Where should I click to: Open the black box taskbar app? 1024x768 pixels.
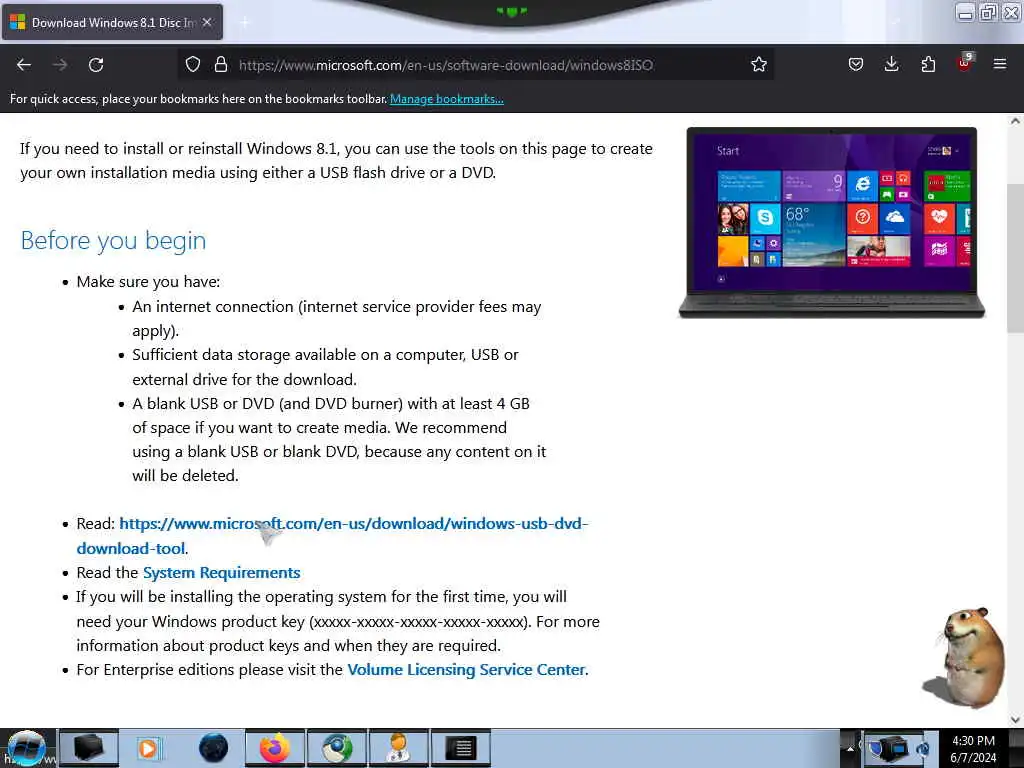tap(89, 748)
